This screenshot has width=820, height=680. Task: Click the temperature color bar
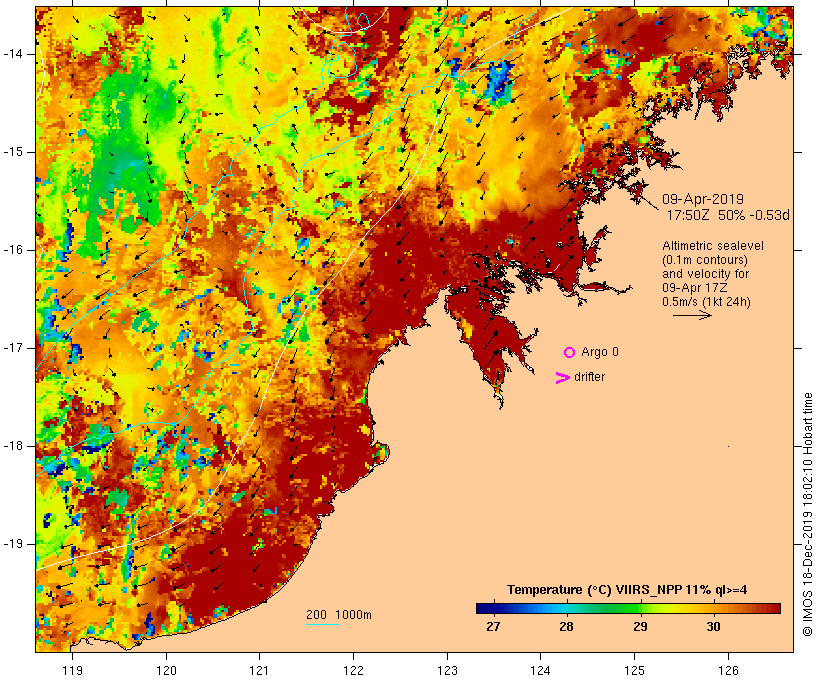click(628, 608)
